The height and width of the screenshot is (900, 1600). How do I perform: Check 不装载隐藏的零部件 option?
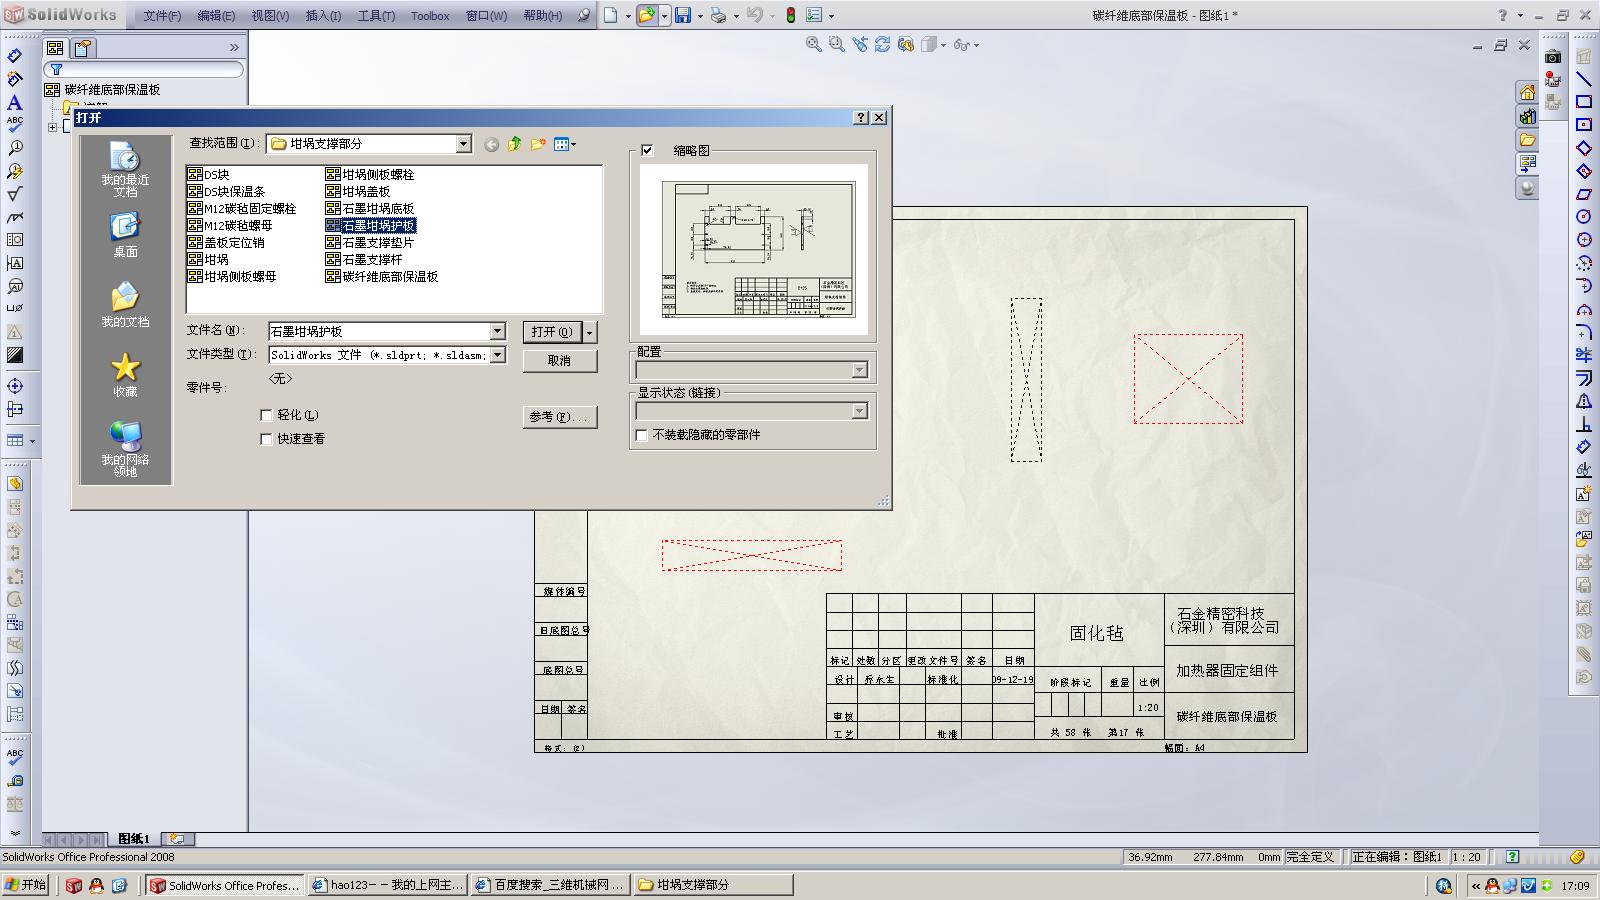641,435
